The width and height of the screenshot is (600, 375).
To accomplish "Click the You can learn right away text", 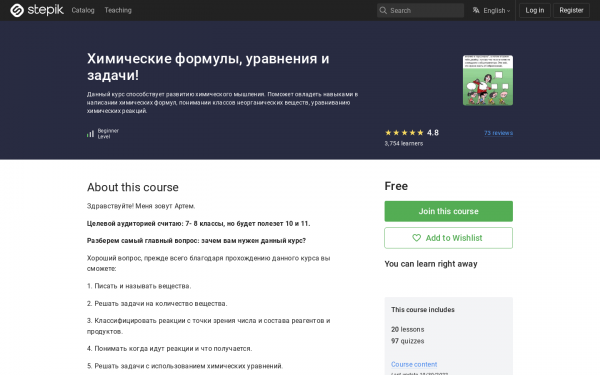I will [x=431, y=264].
